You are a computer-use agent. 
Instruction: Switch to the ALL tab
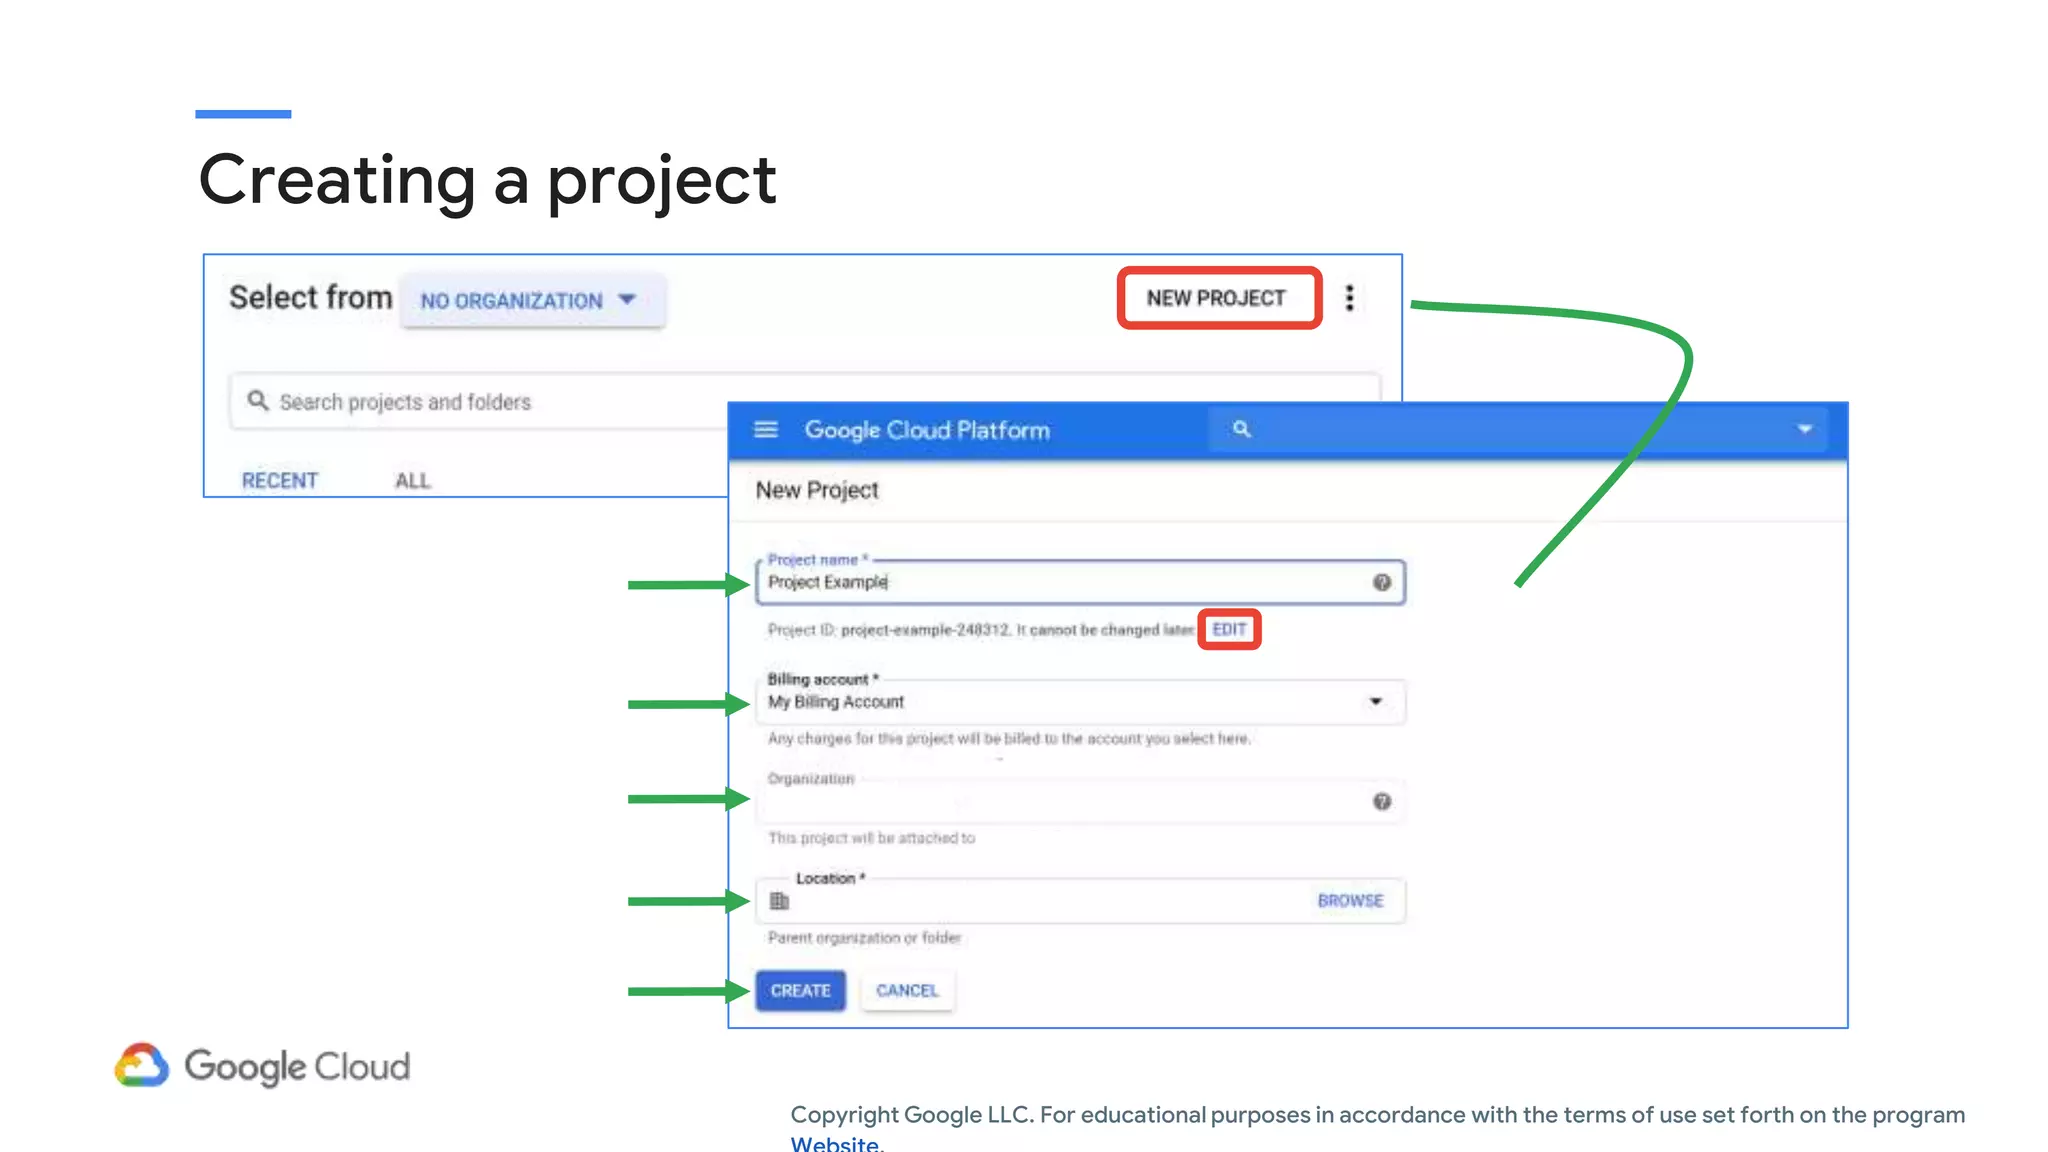point(412,481)
